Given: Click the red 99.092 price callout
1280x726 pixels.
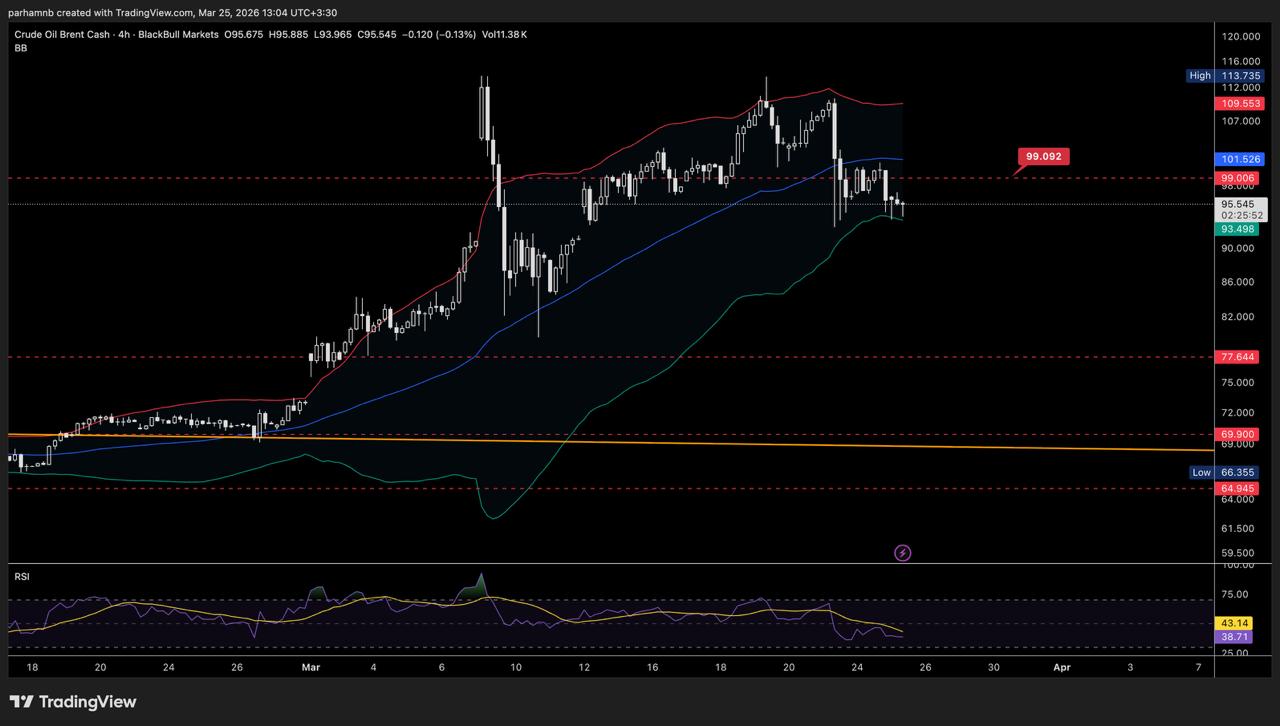Looking at the screenshot, I should click(1044, 156).
